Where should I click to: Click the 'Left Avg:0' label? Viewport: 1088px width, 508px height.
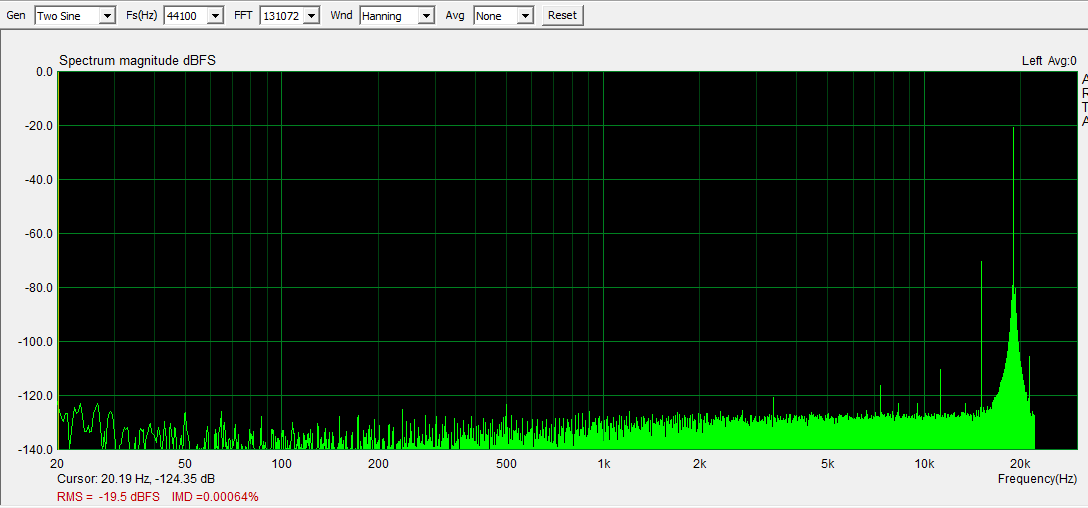click(x=1049, y=61)
